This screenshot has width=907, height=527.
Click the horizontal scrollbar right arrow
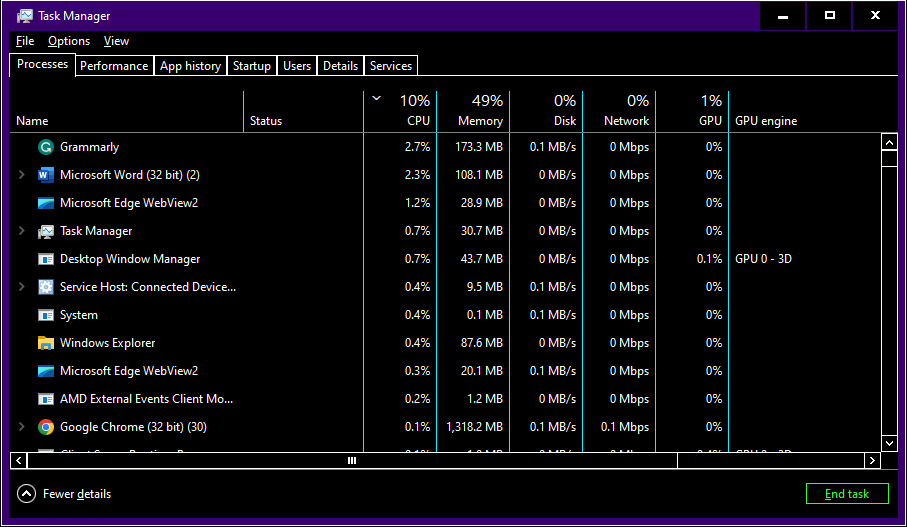(x=872, y=460)
